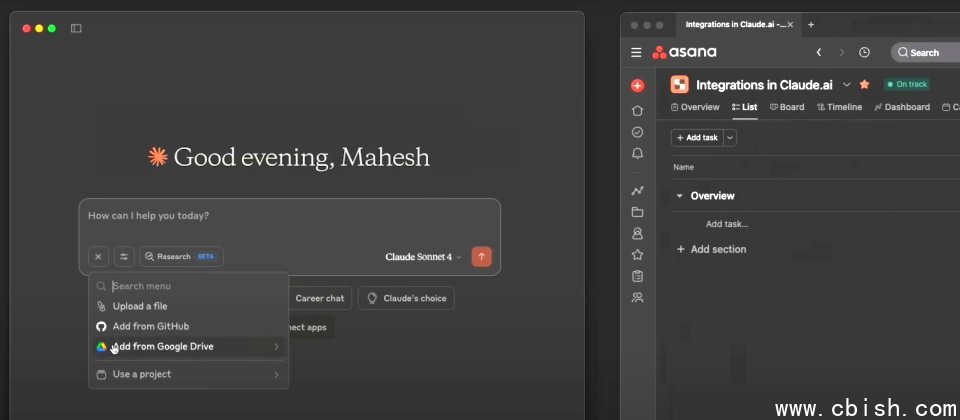Viewport: 960px width, 420px height.
Task: Open My Tasks check icon in Asana sidebar
Action: click(637, 132)
